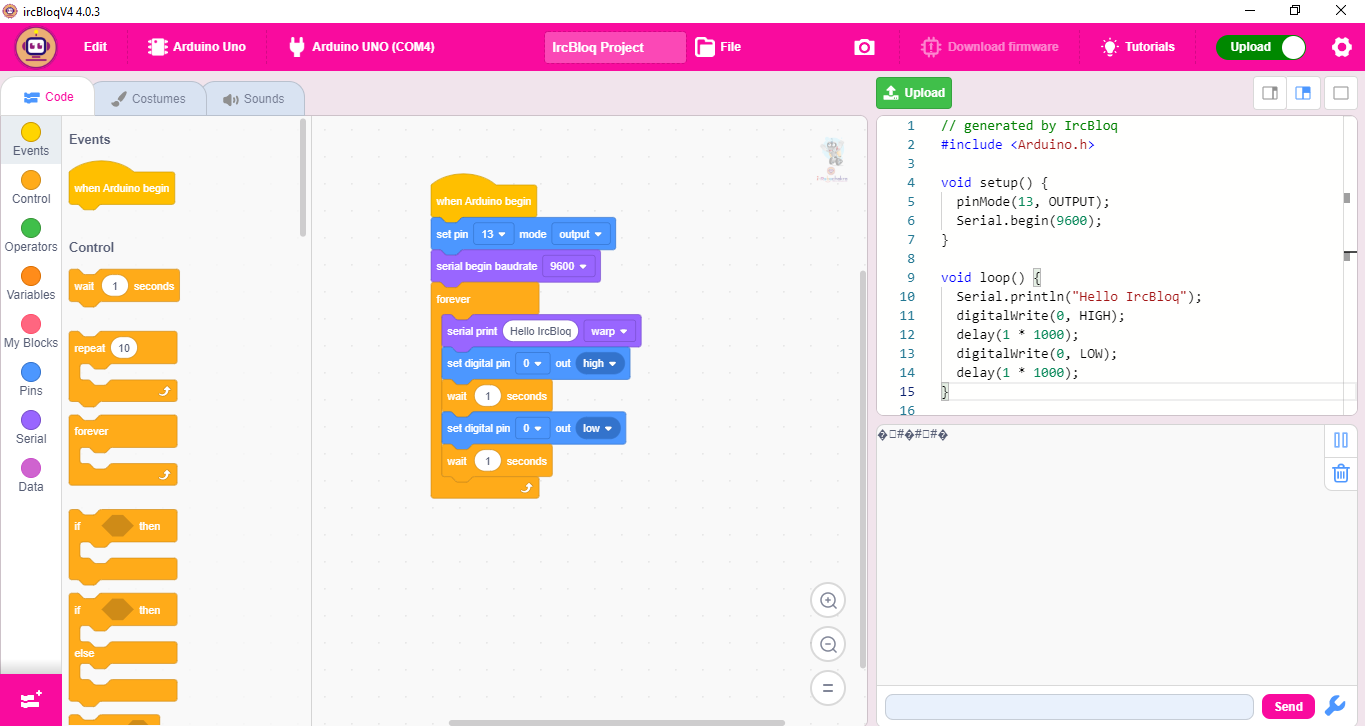
Task: Select the Control category circle
Action: click(x=31, y=180)
